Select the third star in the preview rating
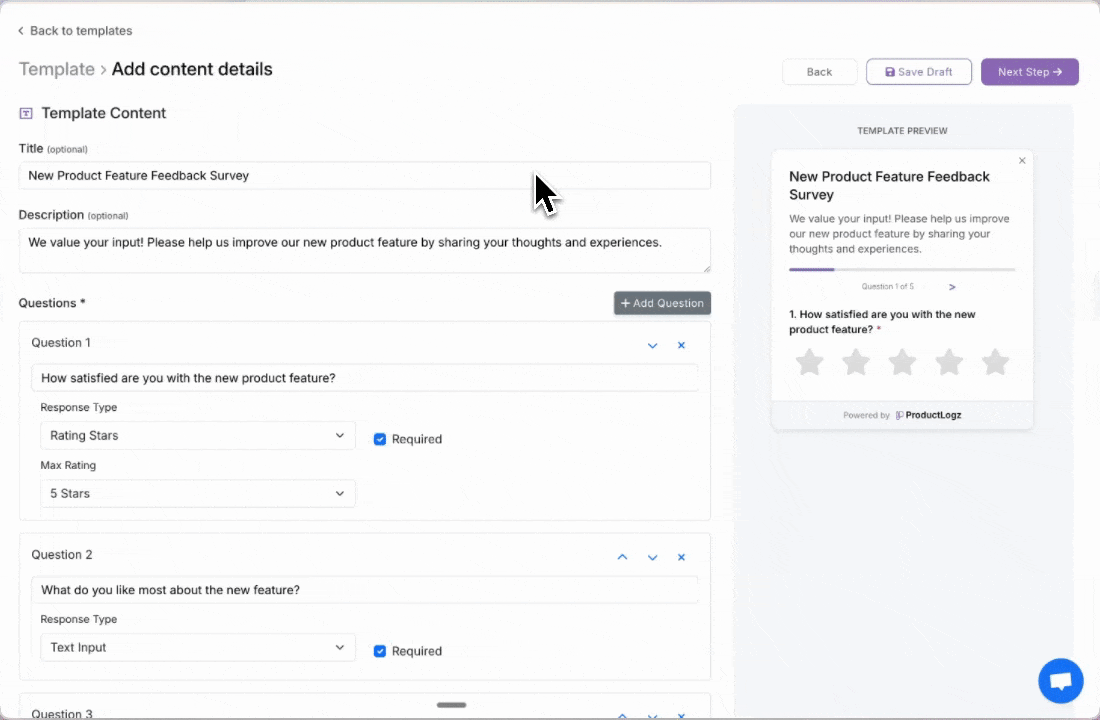 pos(902,362)
